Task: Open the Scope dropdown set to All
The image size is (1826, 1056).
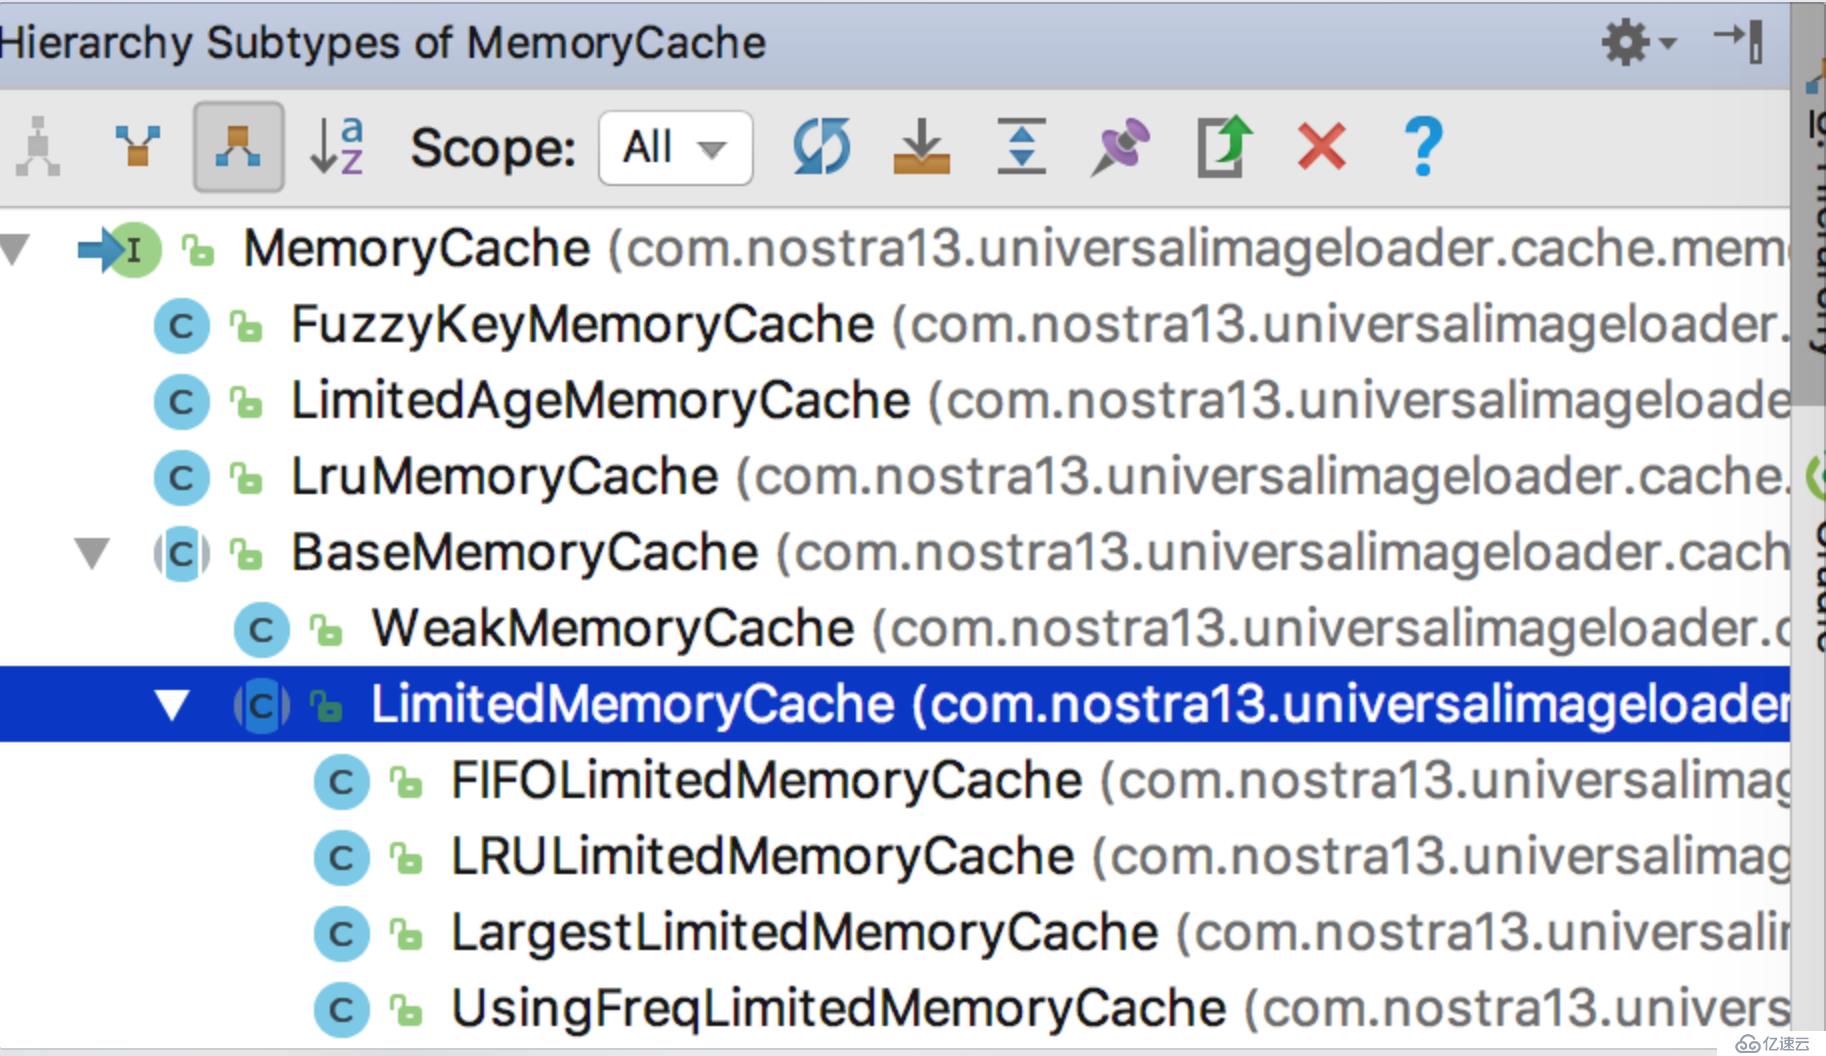Action: tap(675, 148)
